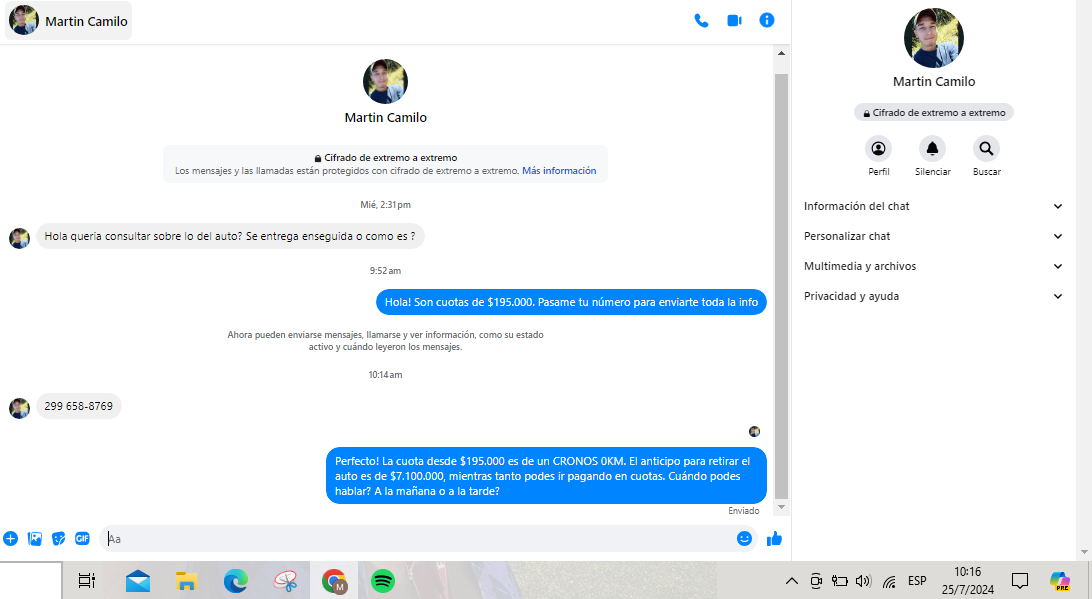Click the Buscar magnifier icon
Image resolution: width=1092 pixels, height=599 pixels.
click(x=986, y=148)
